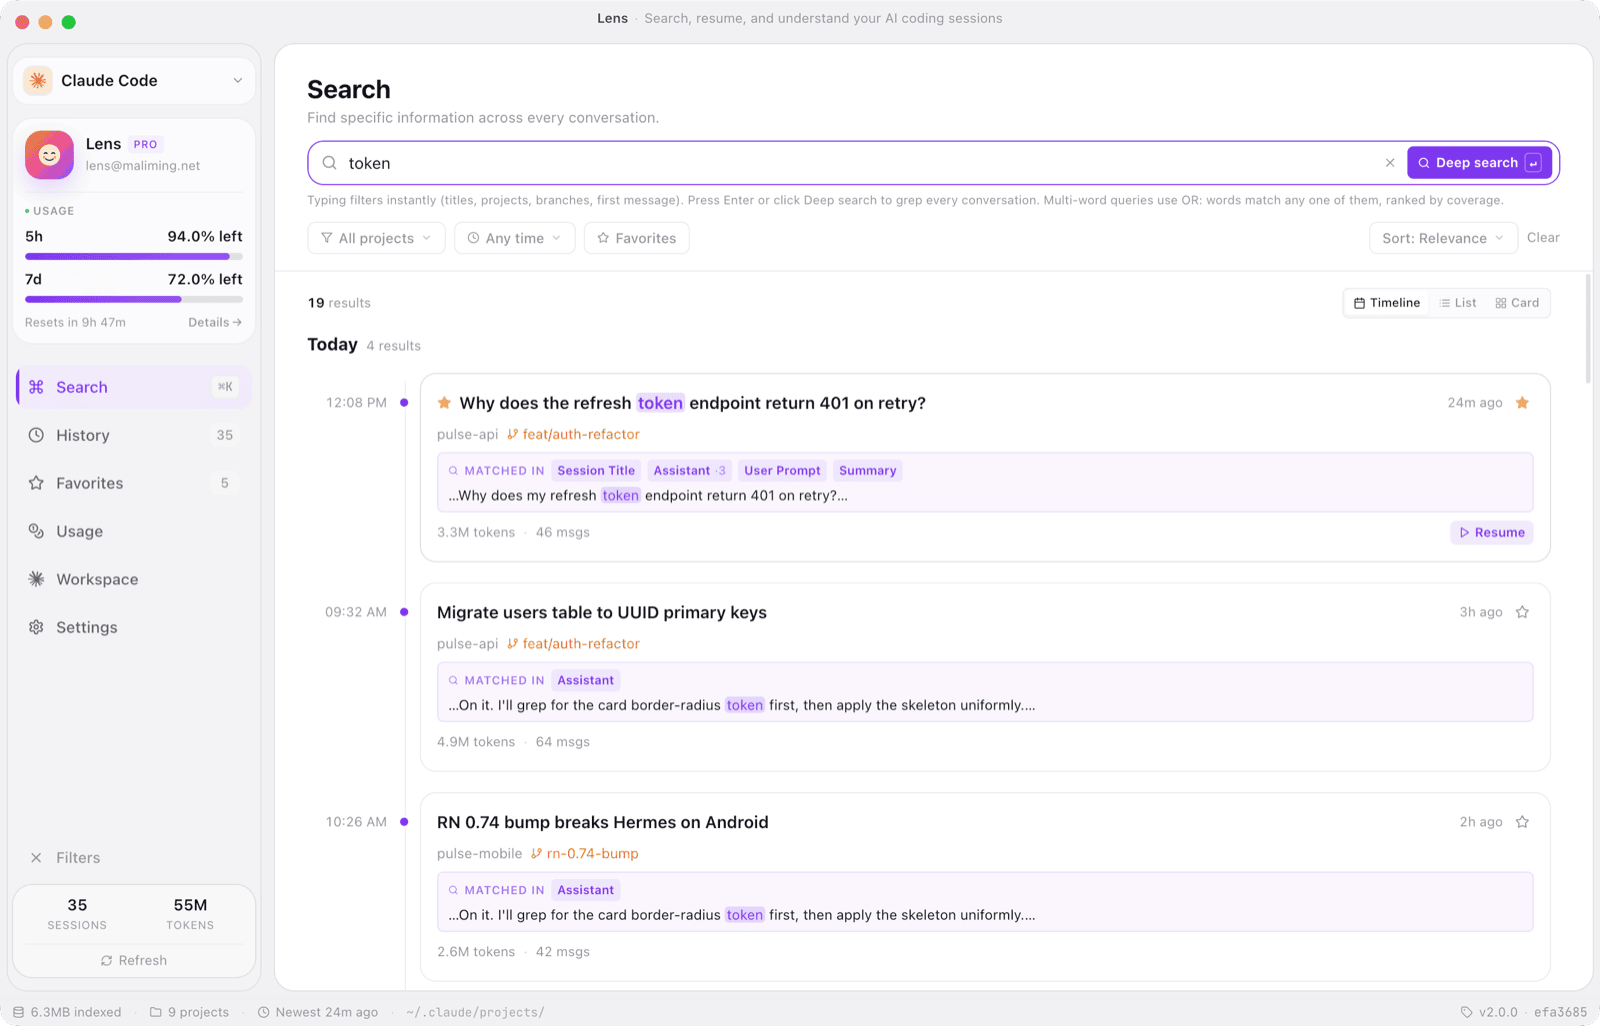
Task: Click the Deep search button
Action: 1480,163
